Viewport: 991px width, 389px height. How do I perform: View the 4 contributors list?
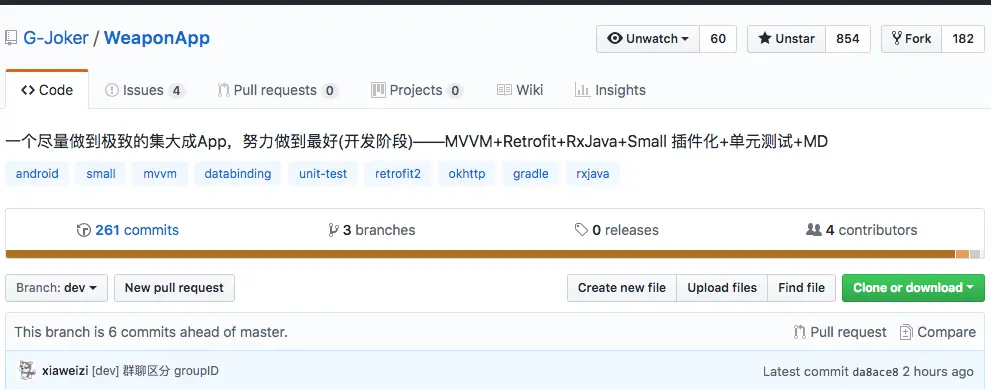pyautogui.click(x=861, y=230)
